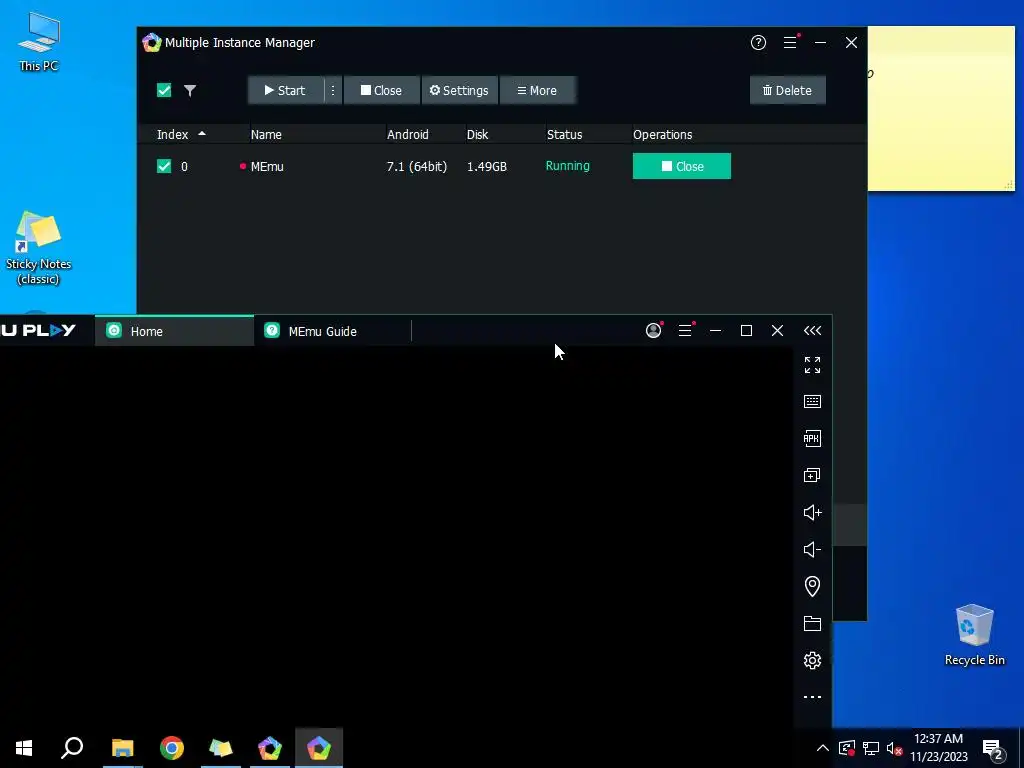Screen dimensions: 1024x768
Task: Open the network tray icon
Action: [x=871, y=748]
